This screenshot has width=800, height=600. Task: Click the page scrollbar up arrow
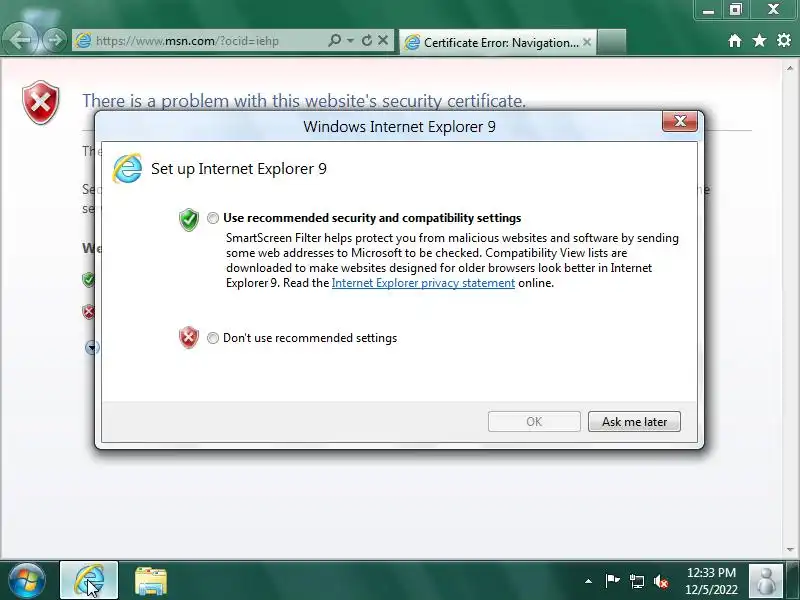click(790, 68)
